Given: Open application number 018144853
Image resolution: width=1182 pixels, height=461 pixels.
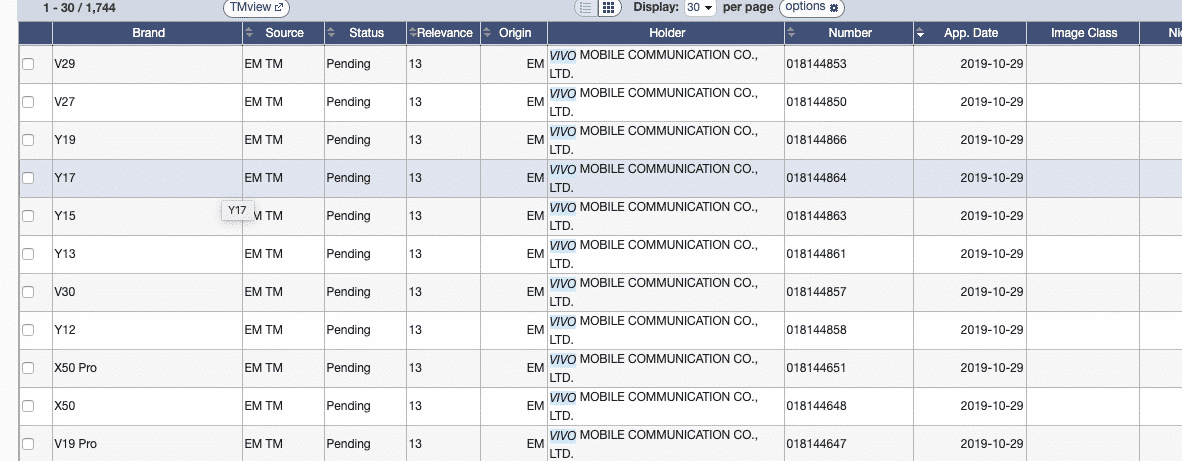Looking at the screenshot, I should pyautogui.click(x=816, y=64).
